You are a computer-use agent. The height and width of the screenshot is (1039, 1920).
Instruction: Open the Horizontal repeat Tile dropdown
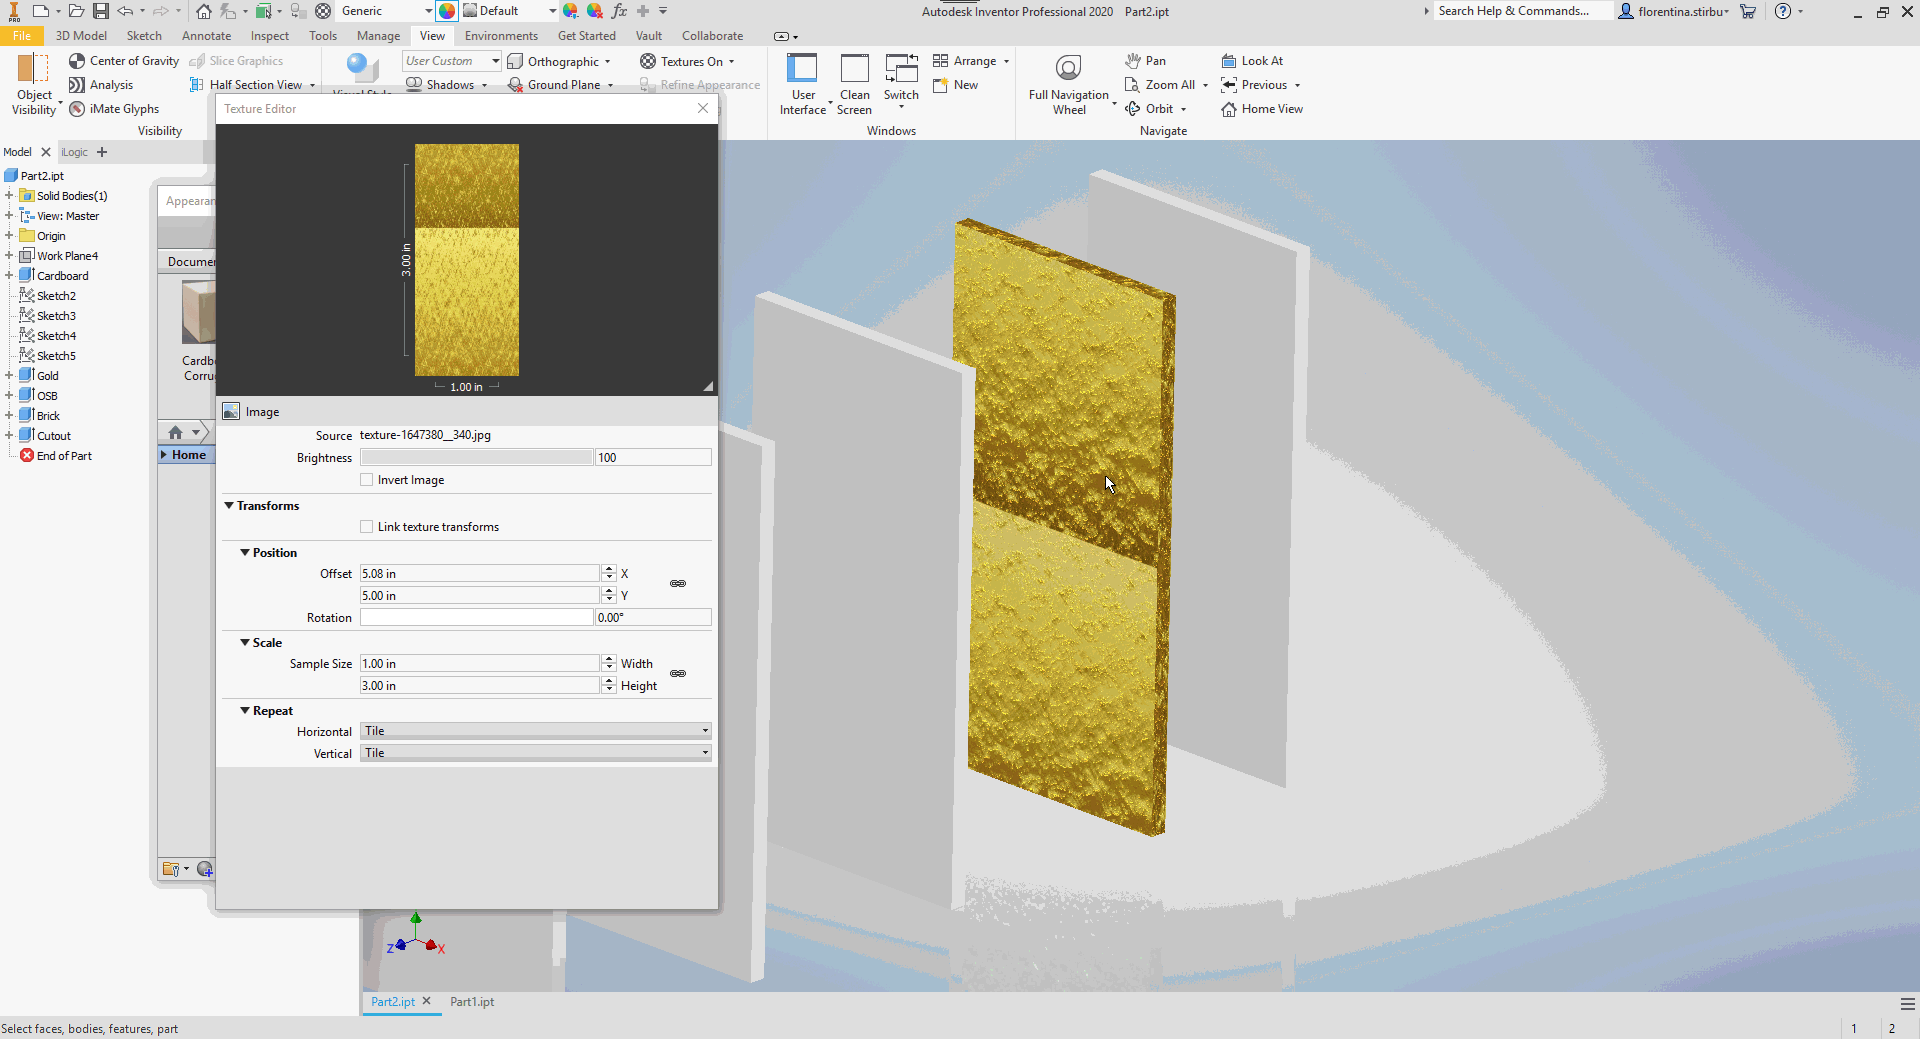pos(702,731)
